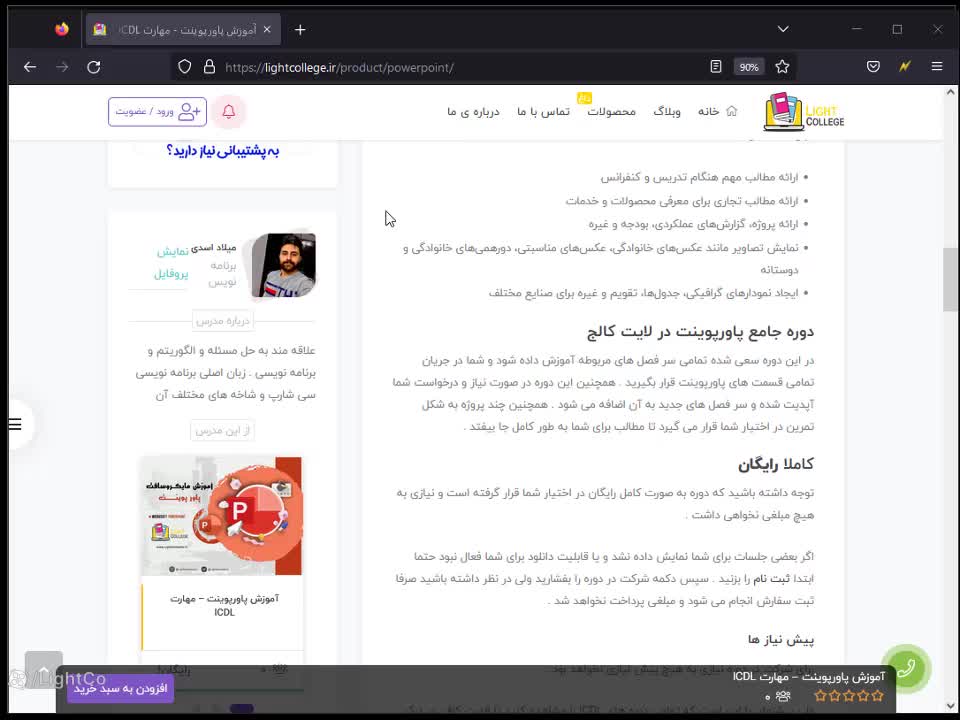Click the home icon beside خانه
This screenshot has width=960, height=720.
[731, 111]
